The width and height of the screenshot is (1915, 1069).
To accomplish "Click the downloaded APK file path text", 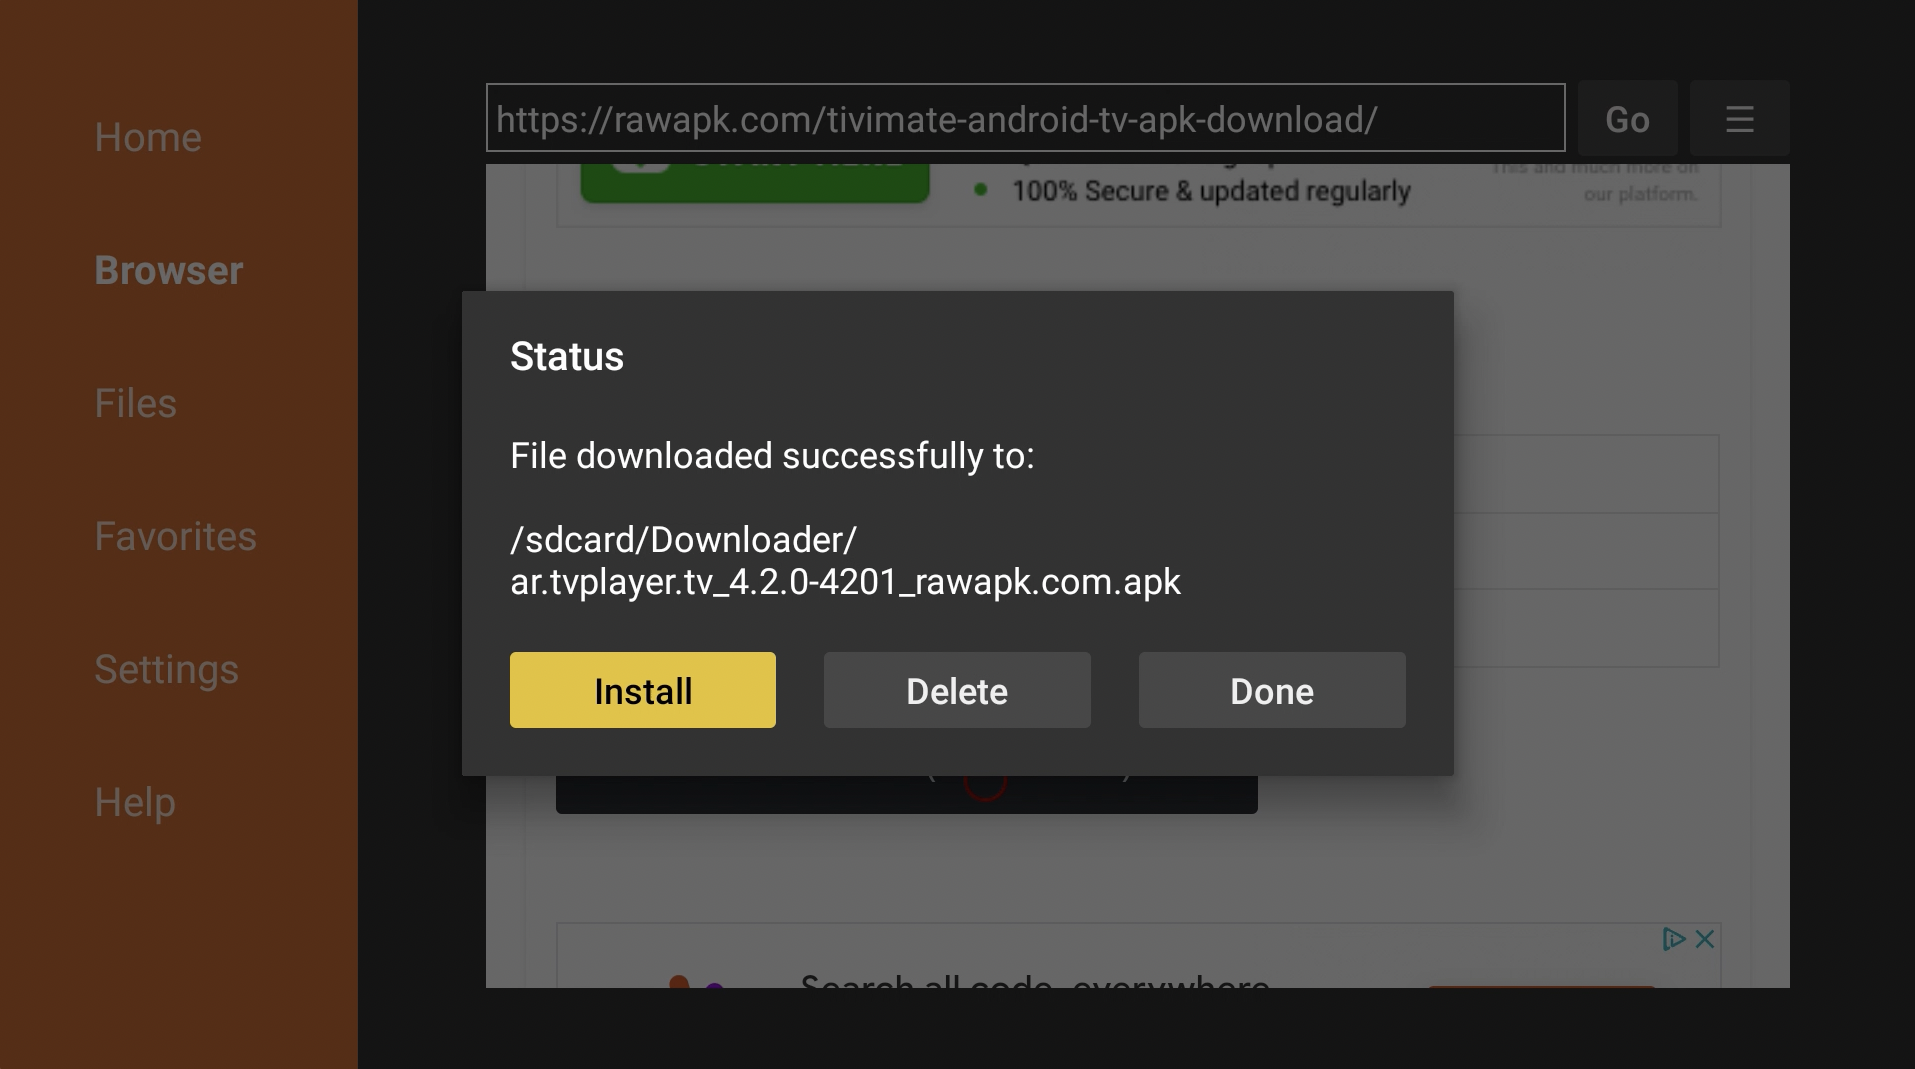I will pyautogui.click(x=845, y=561).
